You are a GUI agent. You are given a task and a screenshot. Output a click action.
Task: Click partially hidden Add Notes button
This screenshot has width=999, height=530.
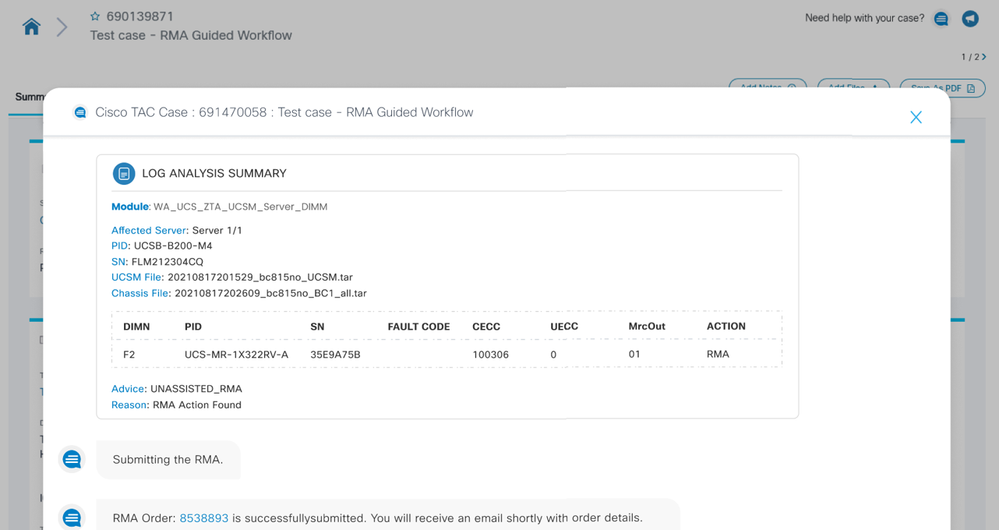[768, 85]
